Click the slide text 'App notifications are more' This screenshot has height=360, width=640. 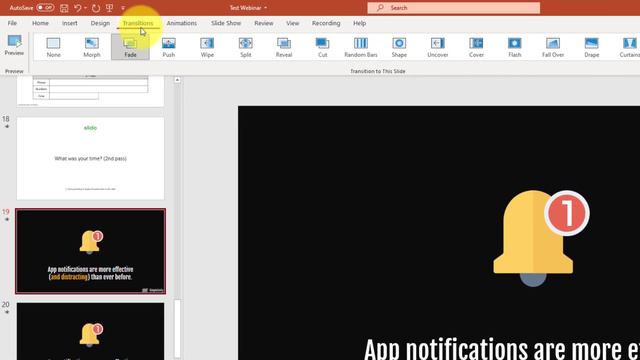point(502,349)
